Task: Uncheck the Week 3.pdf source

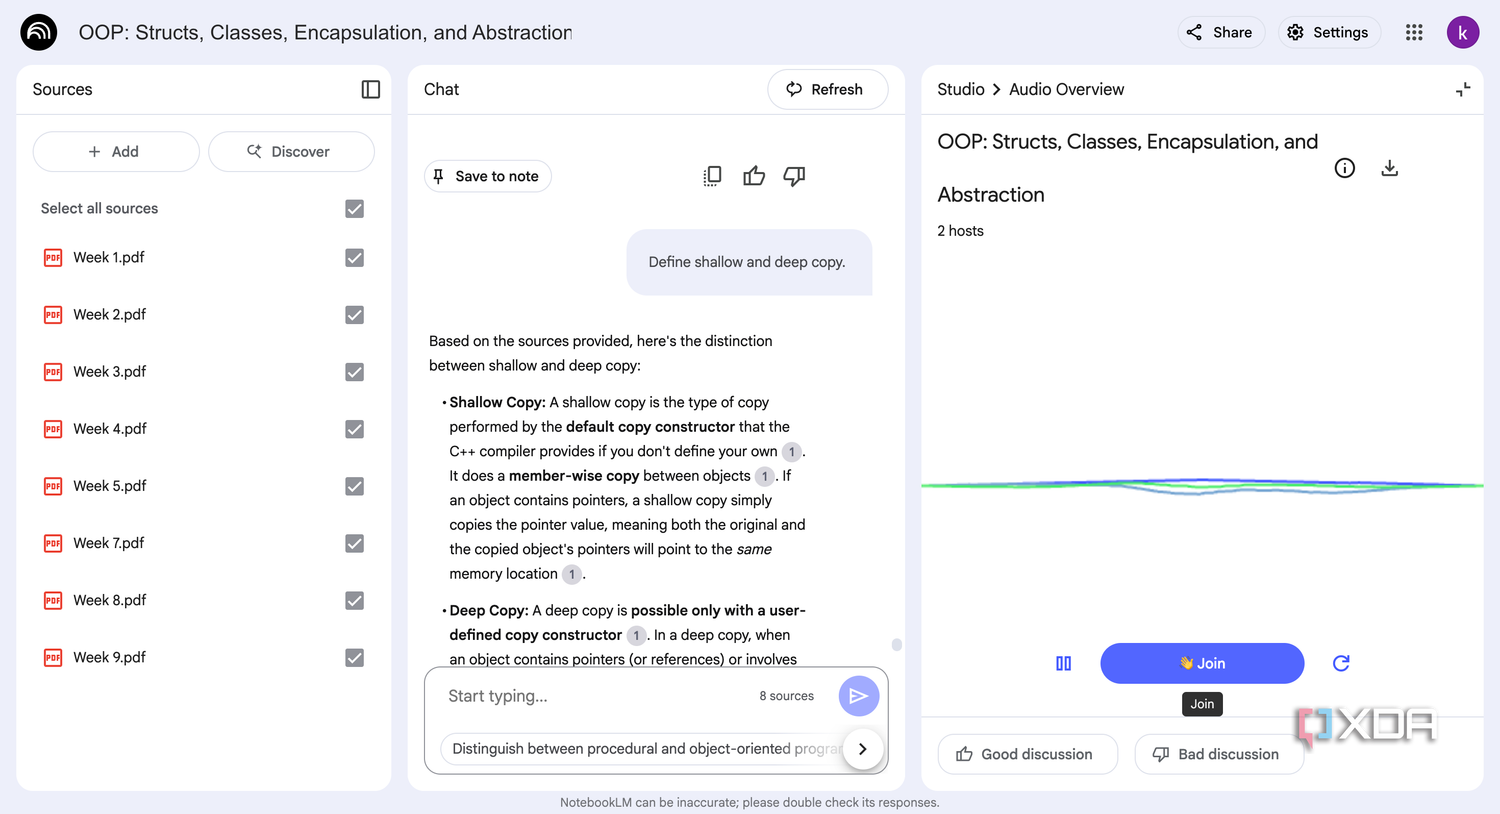Action: pyautogui.click(x=354, y=372)
